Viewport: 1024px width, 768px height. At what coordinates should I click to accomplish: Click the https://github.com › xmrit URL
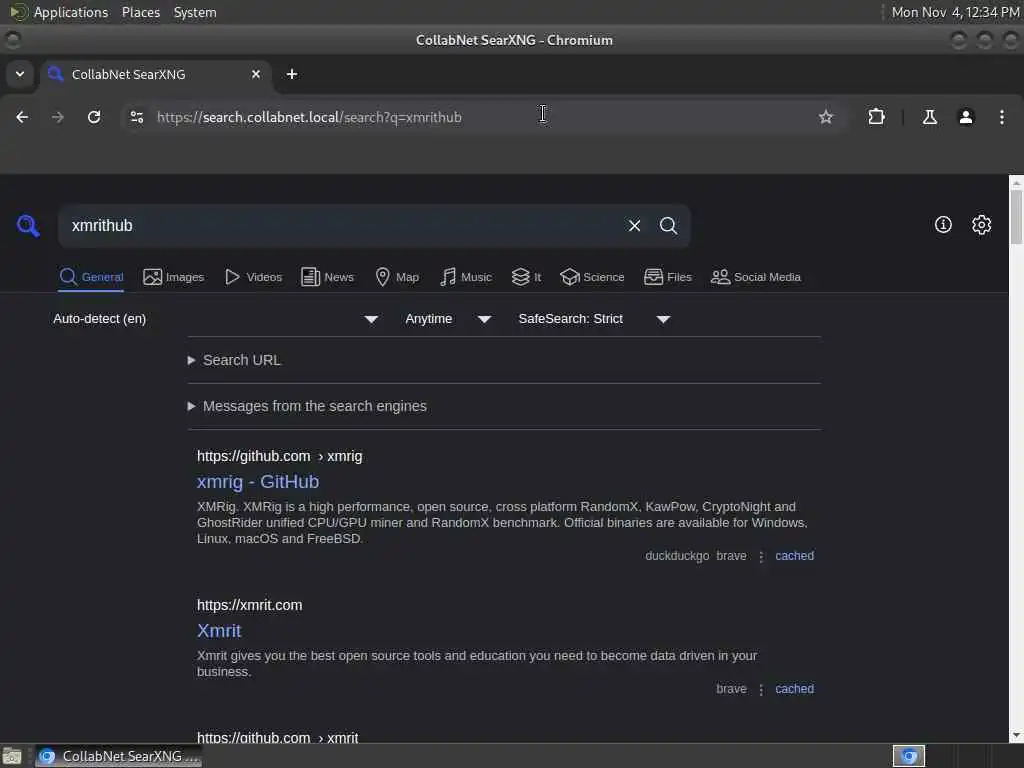point(278,737)
